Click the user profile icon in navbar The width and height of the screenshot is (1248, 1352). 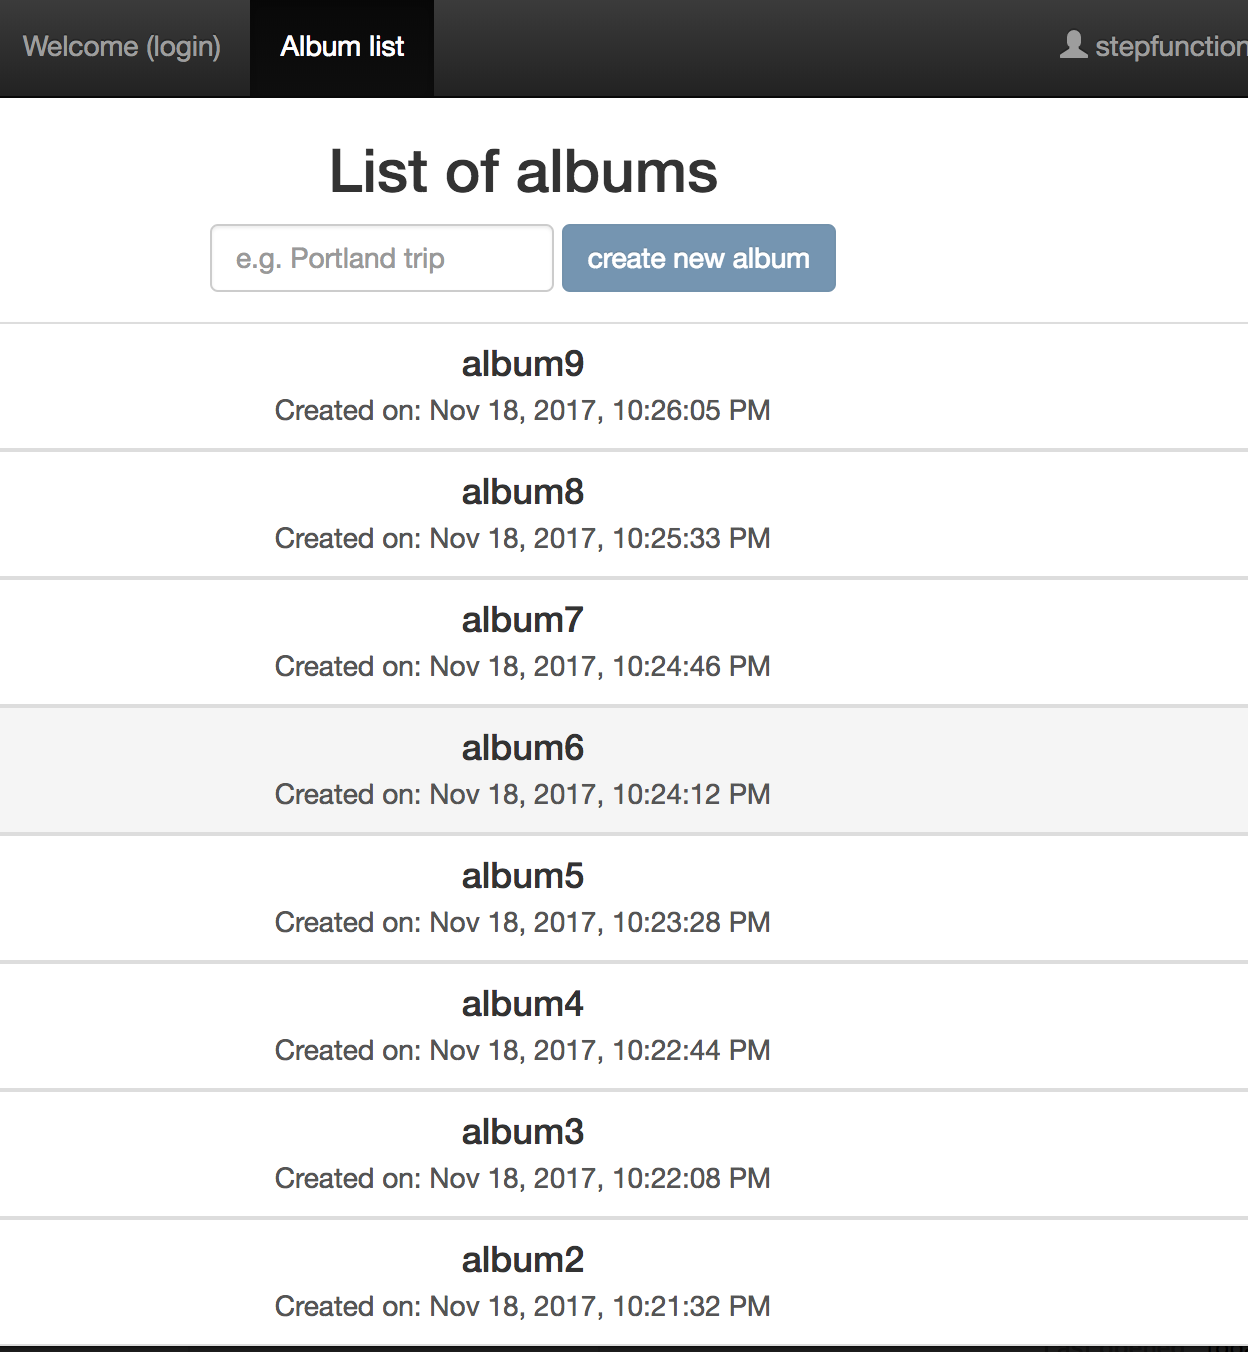point(1073,45)
